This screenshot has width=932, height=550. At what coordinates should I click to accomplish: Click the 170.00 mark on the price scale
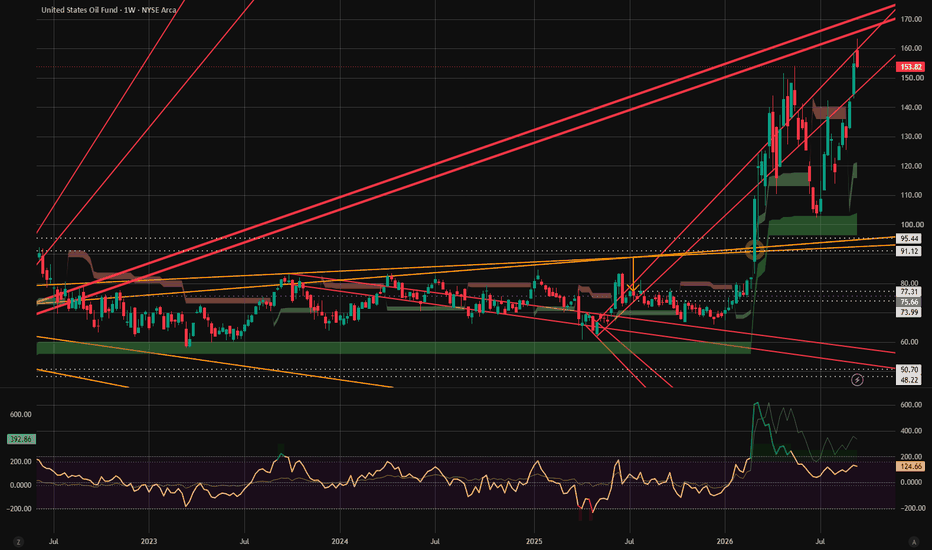pos(911,19)
